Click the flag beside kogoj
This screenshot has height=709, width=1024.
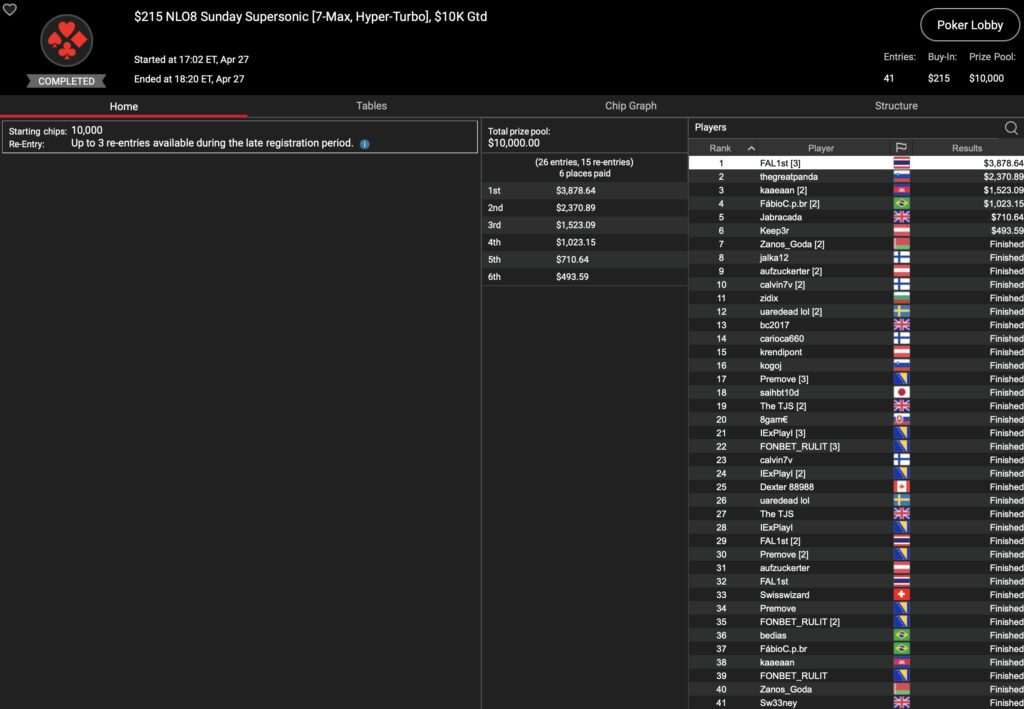(x=901, y=366)
